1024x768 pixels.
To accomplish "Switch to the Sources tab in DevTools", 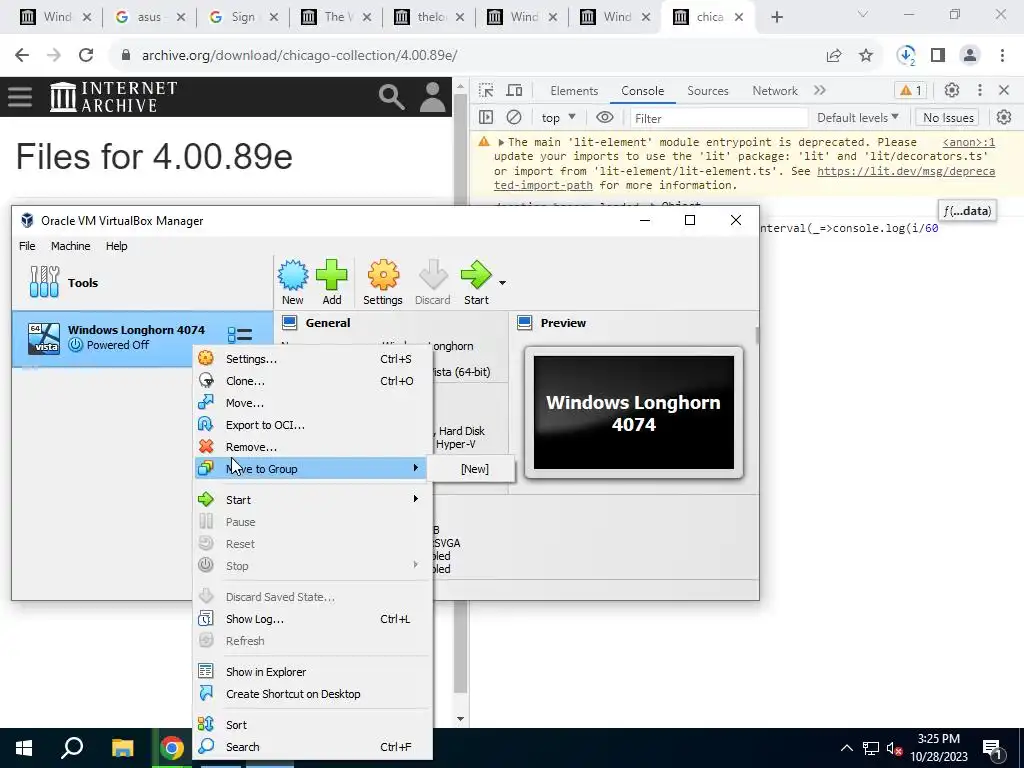I will pyautogui.click(x=707, y=91).
